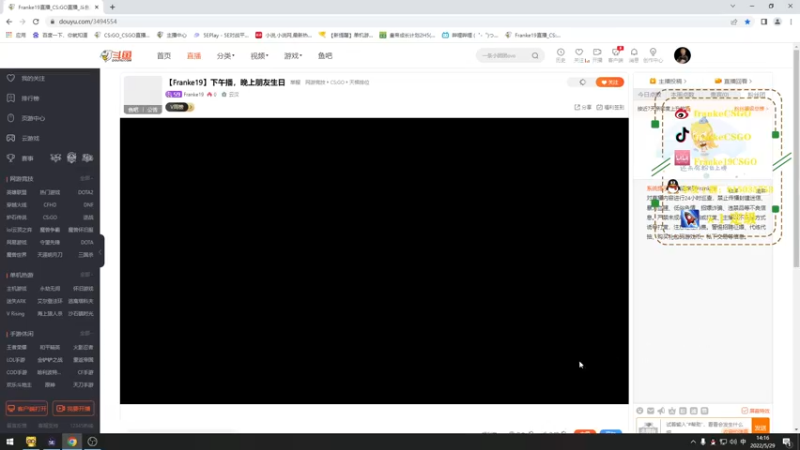Viewport: 800px width, 450px height.
Task: Open 鱼吧 in the navigation
Action: (325, 56)
